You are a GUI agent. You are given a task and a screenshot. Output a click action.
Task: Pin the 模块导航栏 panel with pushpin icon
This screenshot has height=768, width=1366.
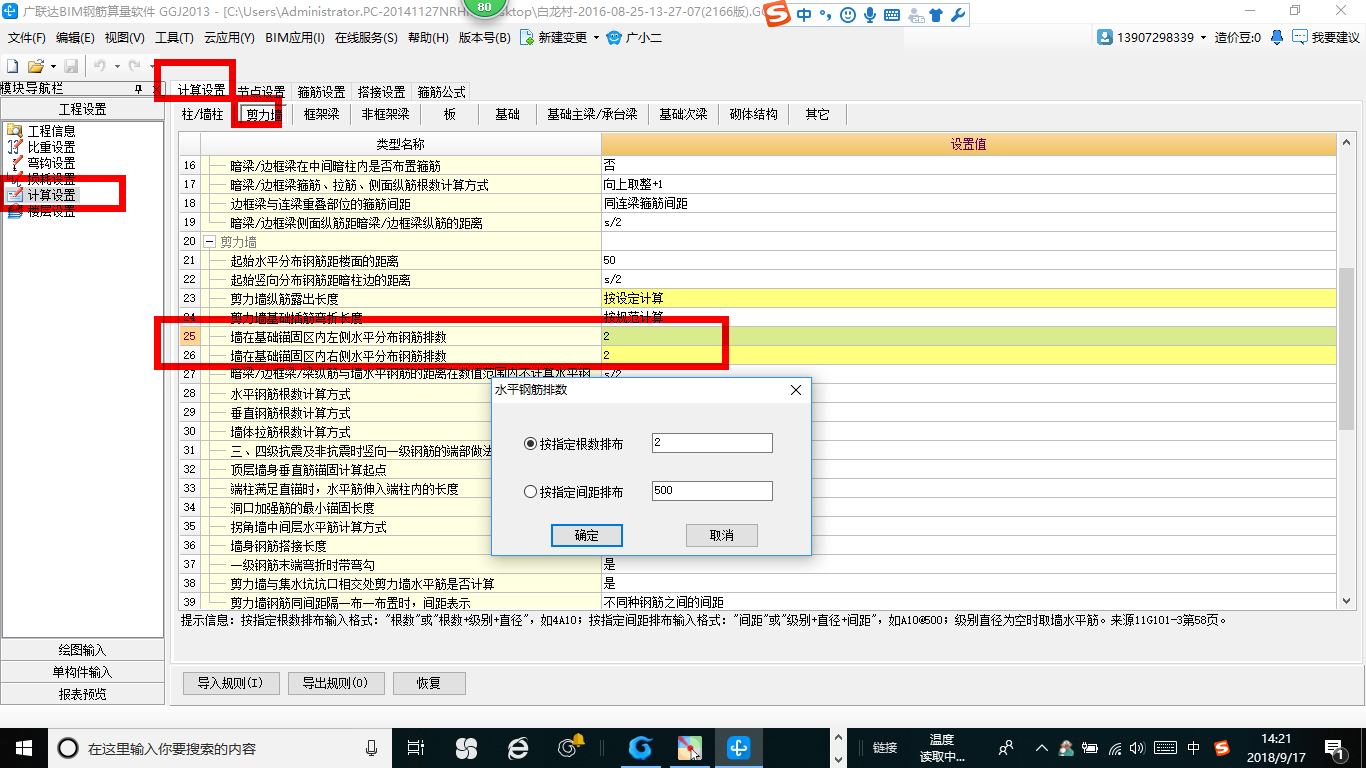tap(138, 90)
